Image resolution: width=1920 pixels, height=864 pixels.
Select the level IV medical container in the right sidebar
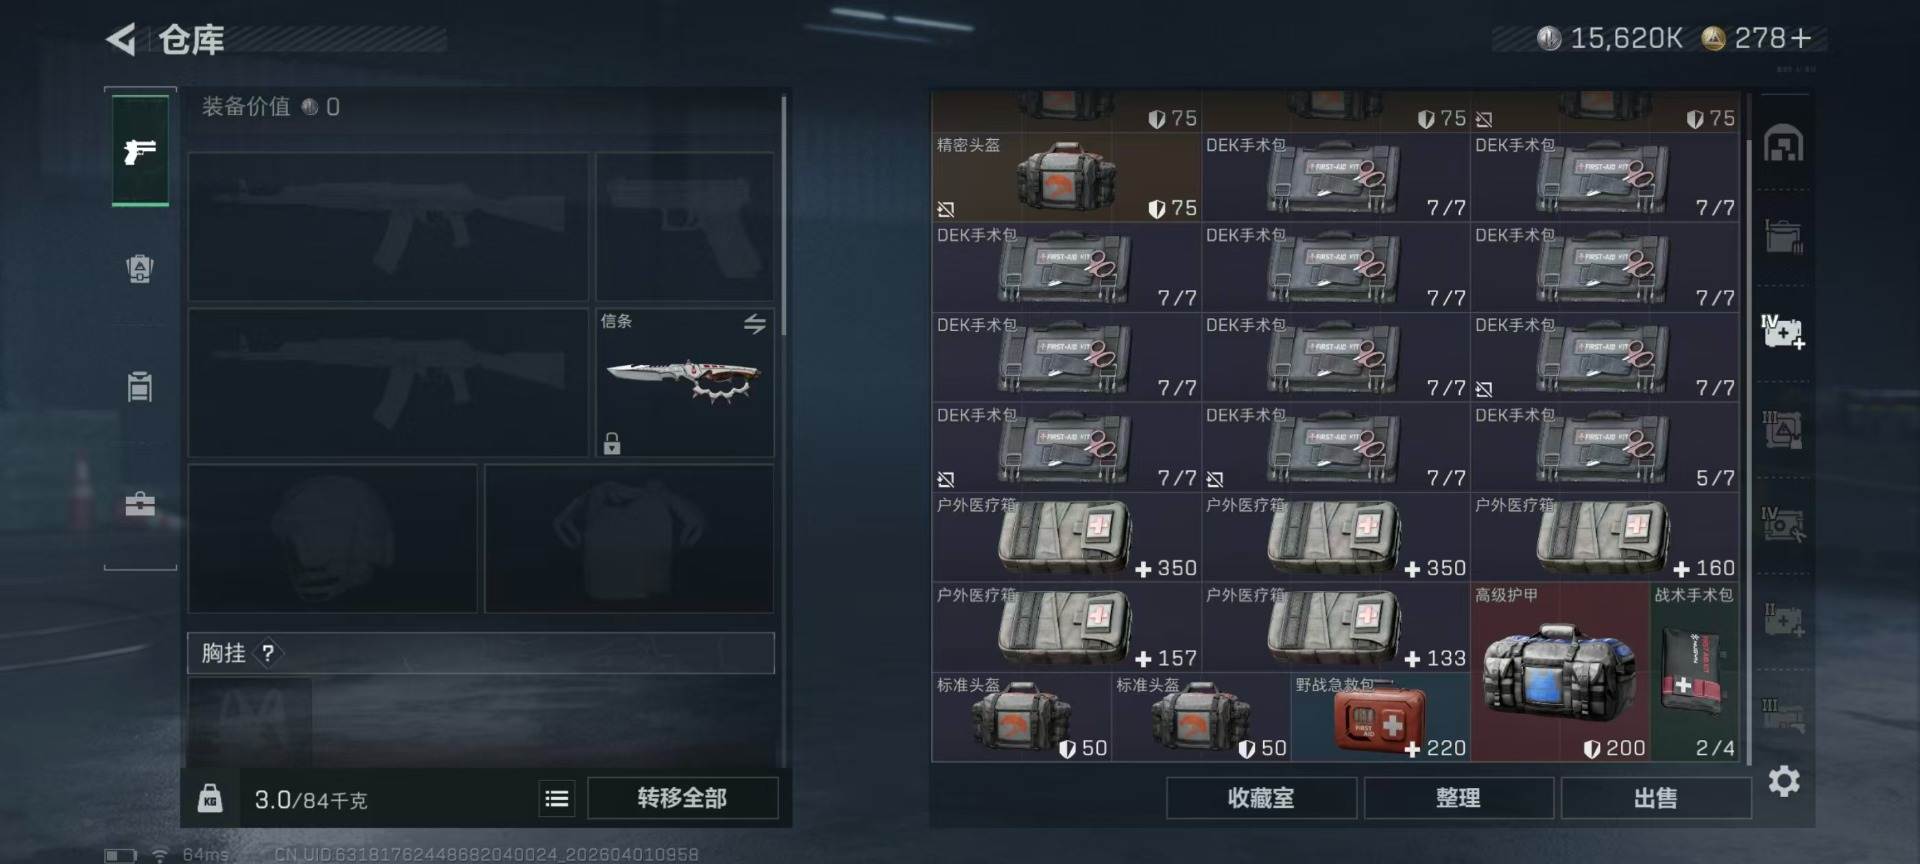coord(1783,331)
